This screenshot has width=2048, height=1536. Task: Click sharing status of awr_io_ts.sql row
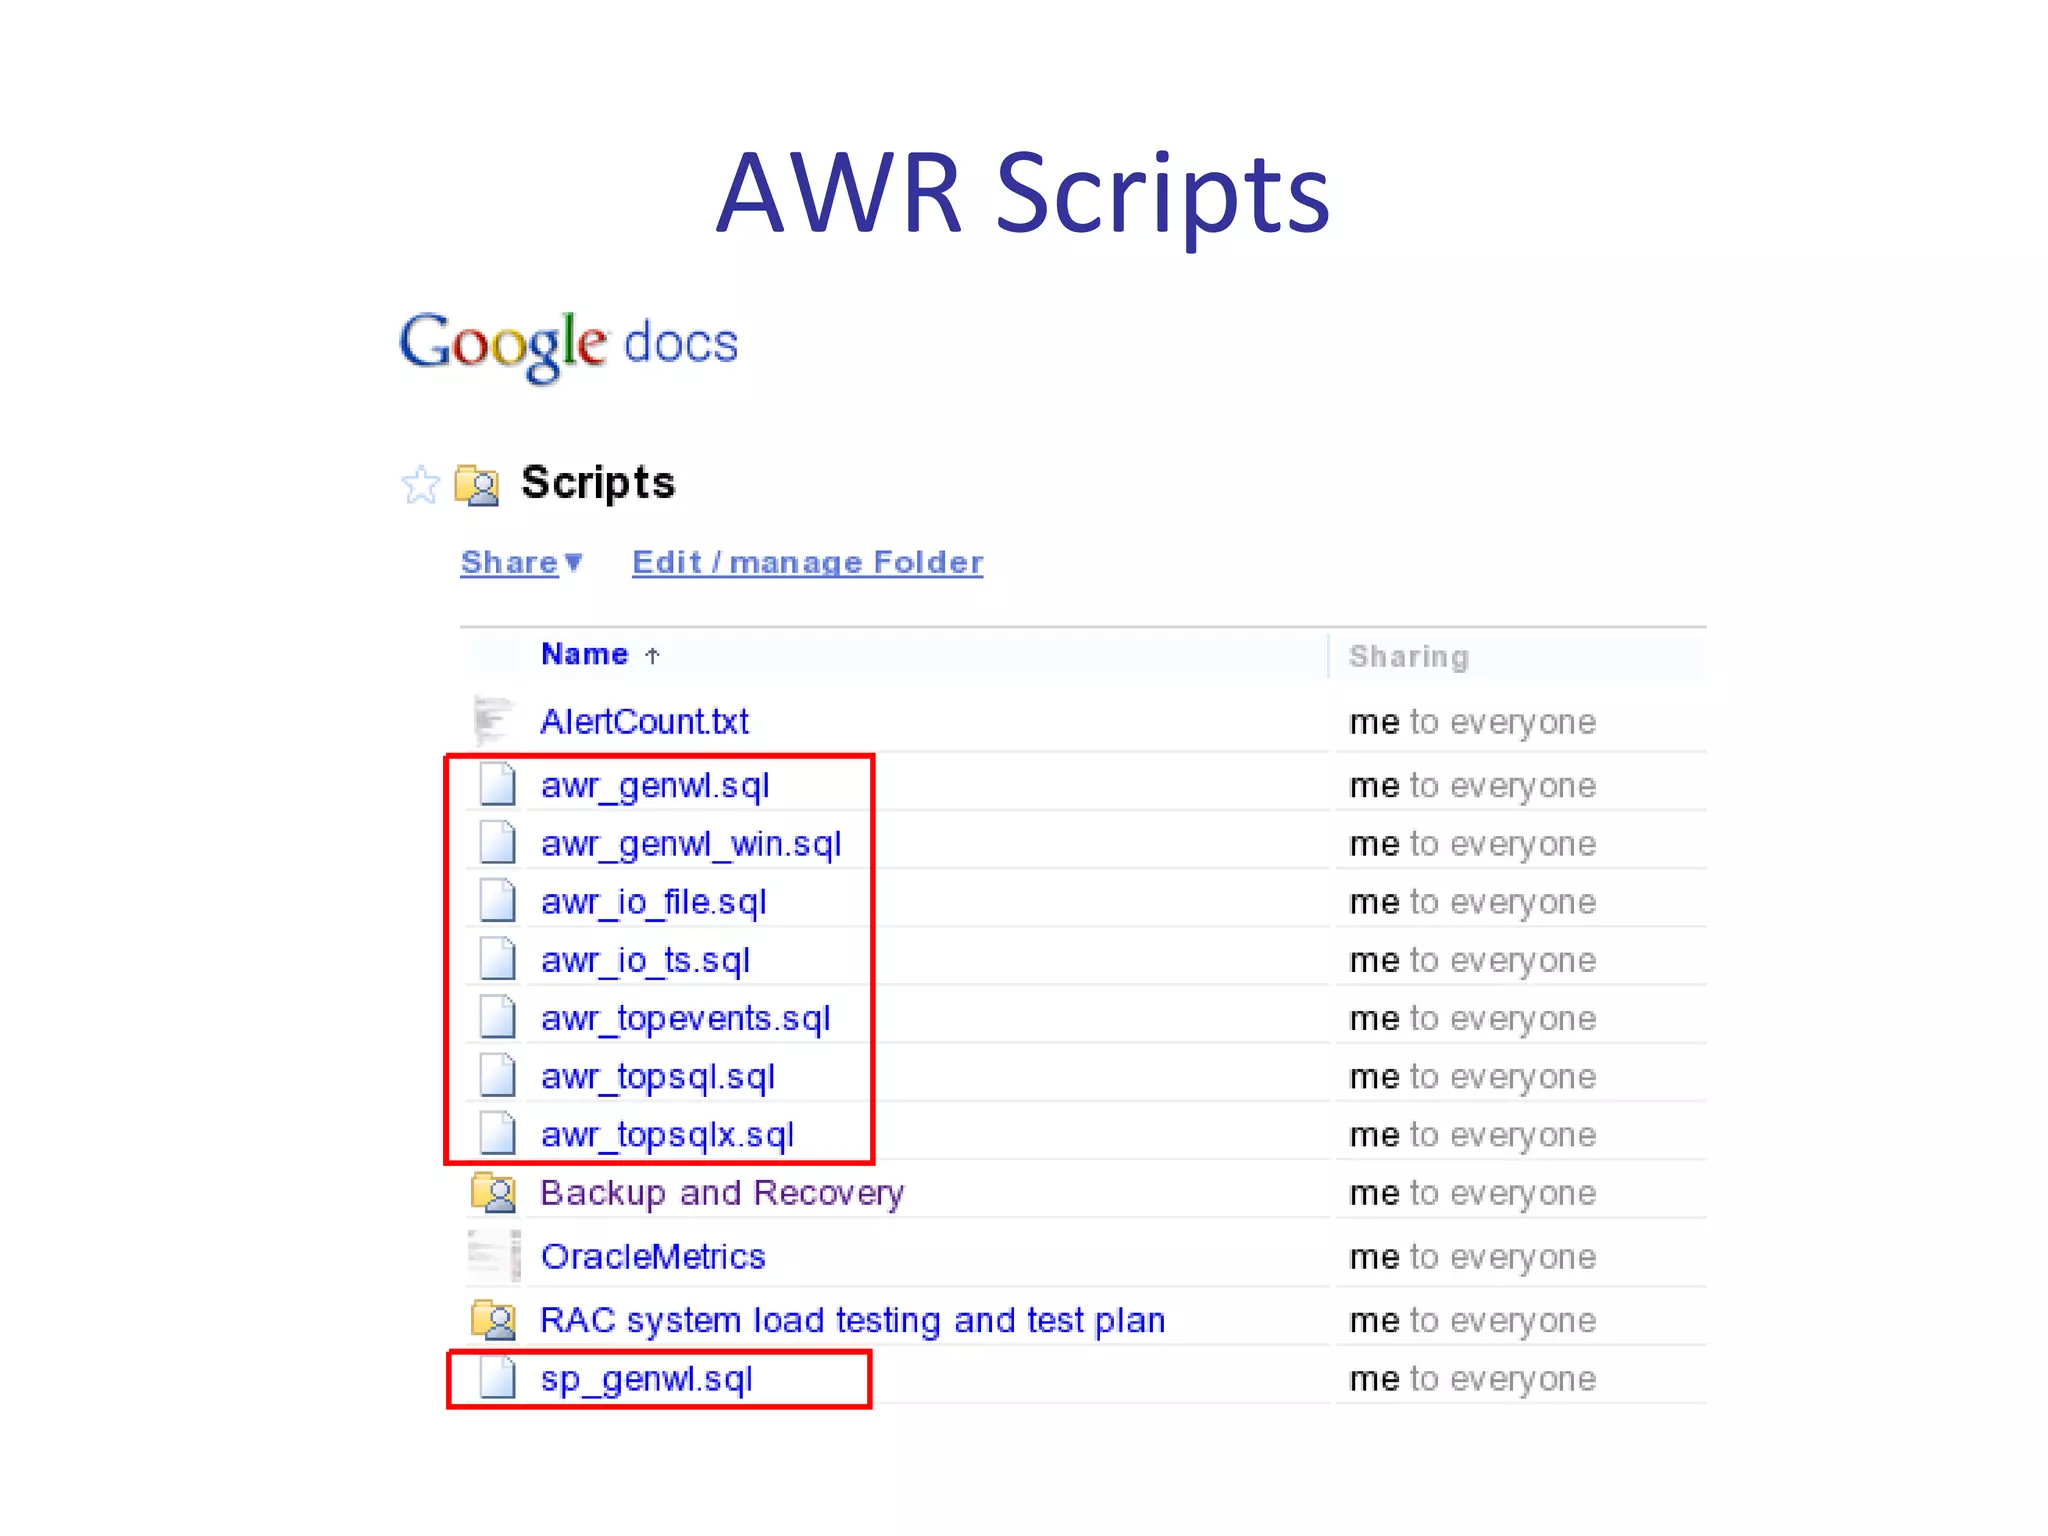pos(1472,960)
